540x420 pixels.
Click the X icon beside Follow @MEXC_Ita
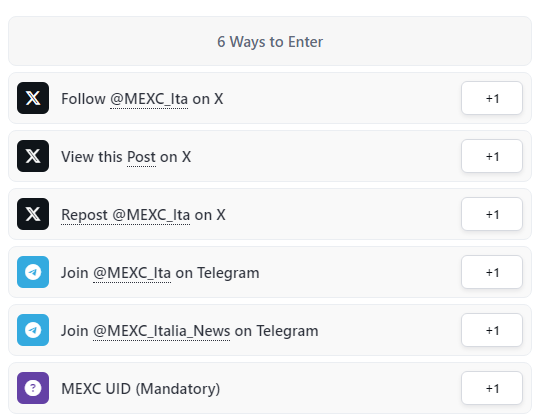(33, 98)
